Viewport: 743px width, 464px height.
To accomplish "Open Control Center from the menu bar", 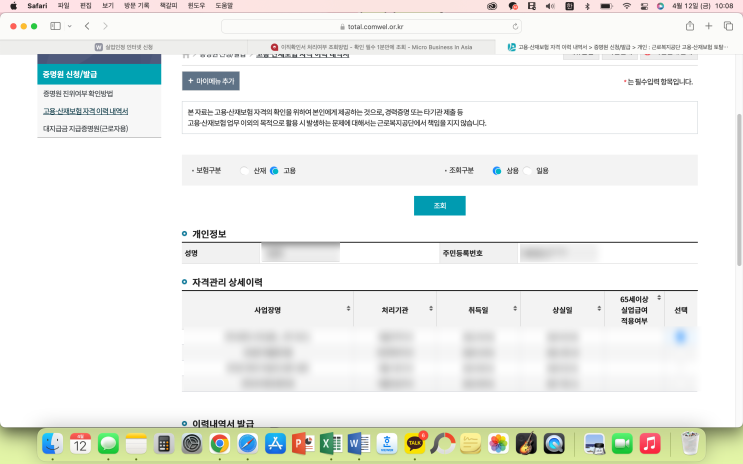I will tap(644, 6).
